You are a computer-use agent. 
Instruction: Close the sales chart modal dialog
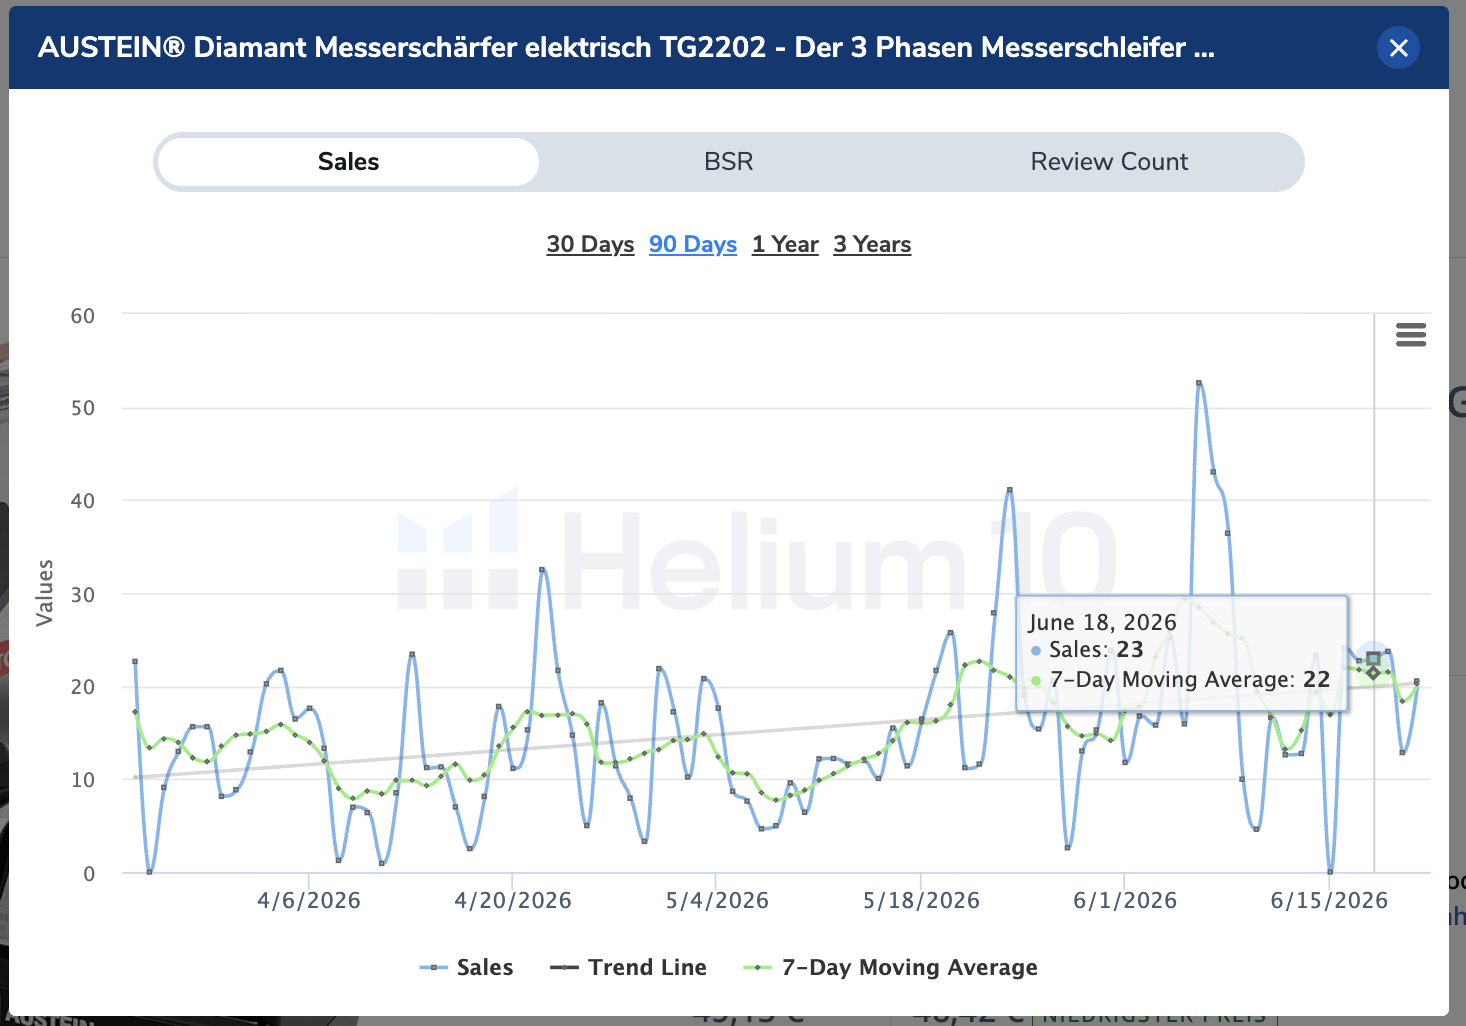[x=1398, y=47]
